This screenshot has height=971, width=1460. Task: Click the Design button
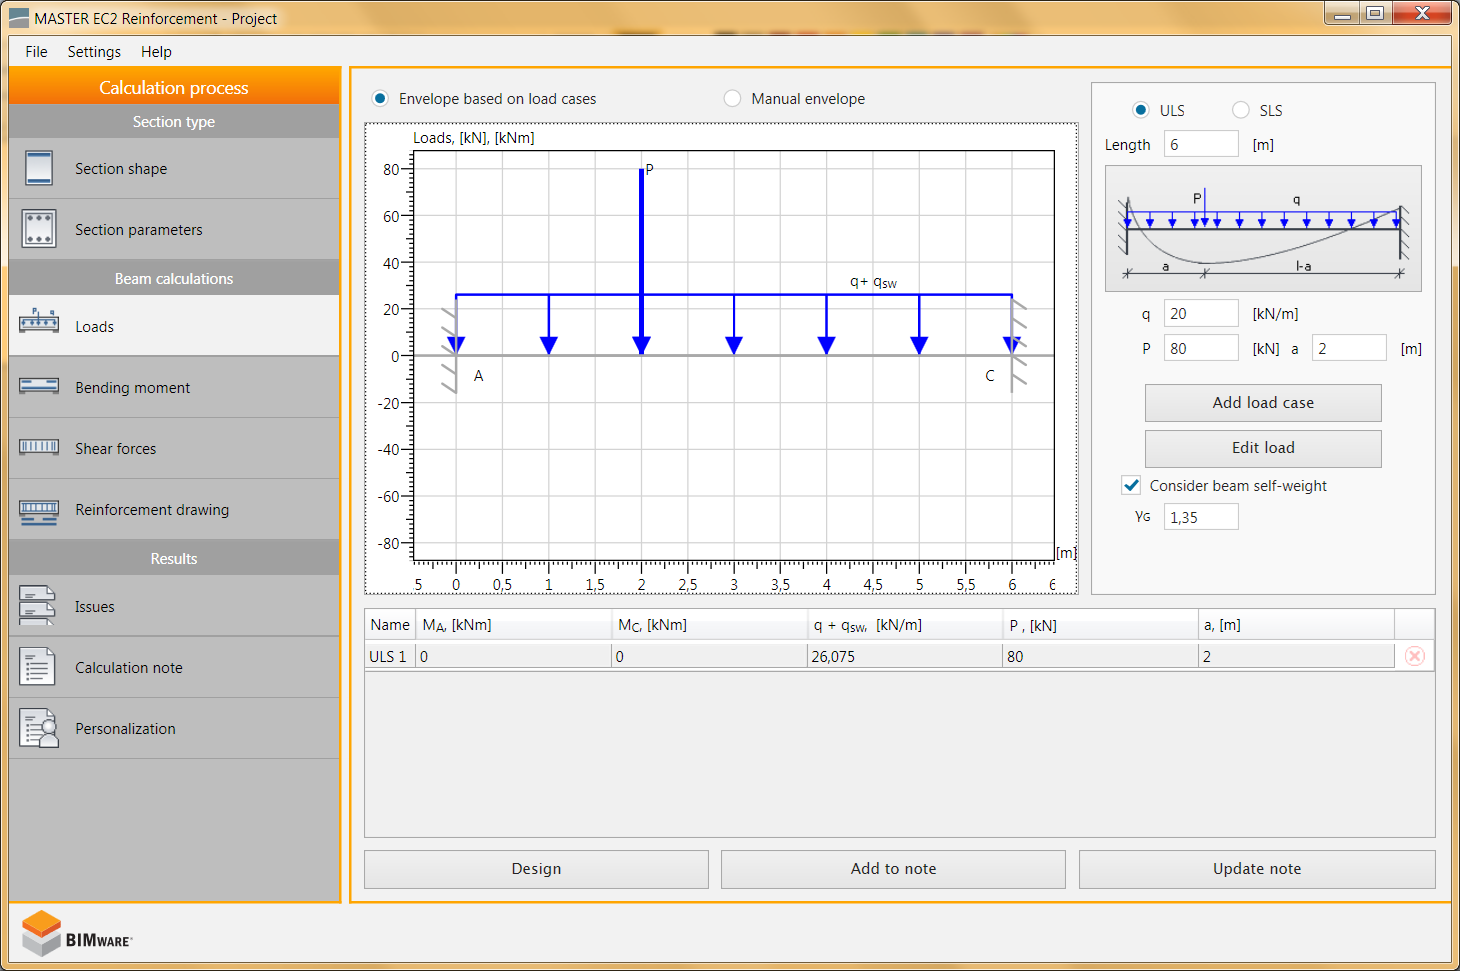click(536, 869)
